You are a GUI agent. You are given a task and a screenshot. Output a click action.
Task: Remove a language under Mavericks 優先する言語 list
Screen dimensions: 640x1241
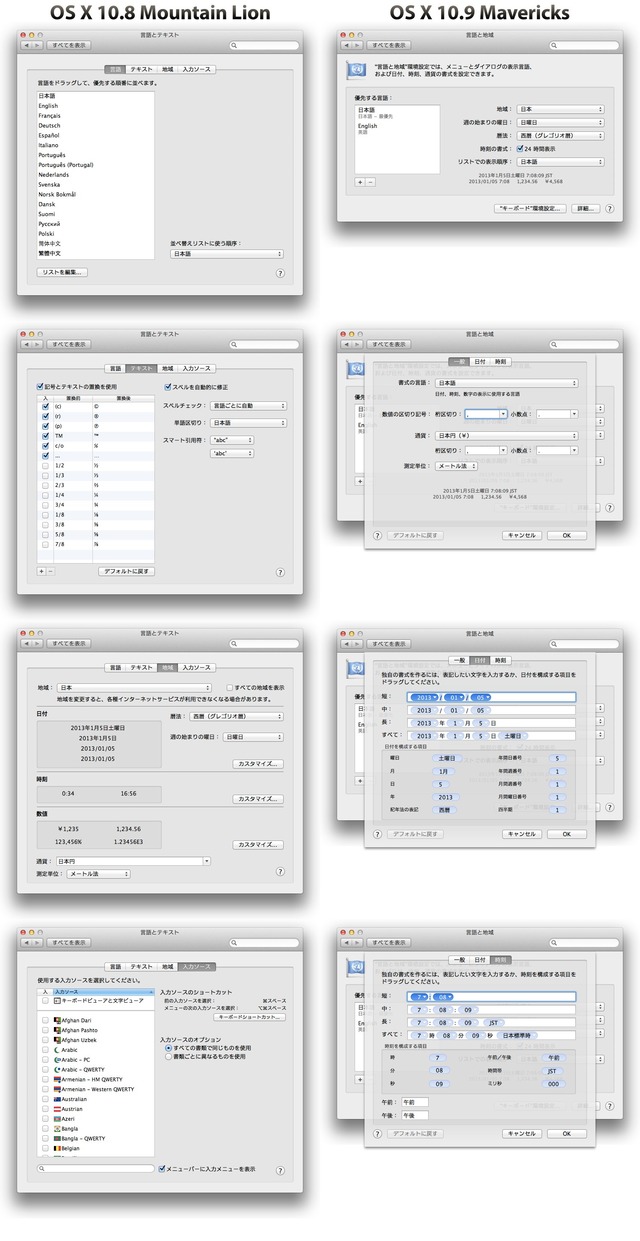(x=370, y=182)
